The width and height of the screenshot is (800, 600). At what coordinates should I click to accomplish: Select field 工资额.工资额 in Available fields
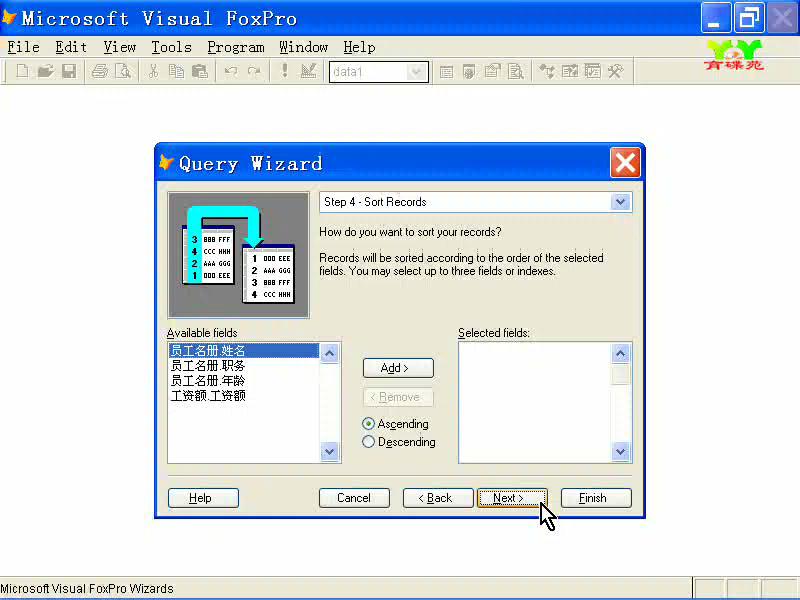tap(244, 395)
